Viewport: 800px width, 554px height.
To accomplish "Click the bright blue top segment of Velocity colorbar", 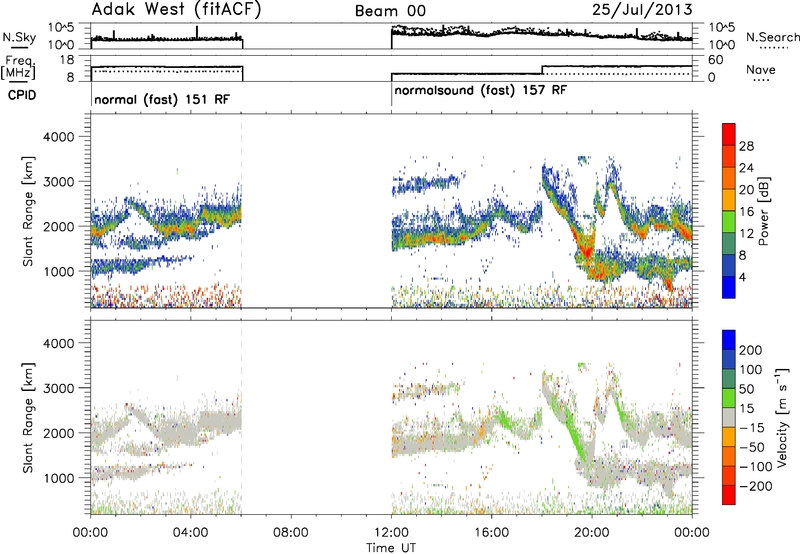I will tap(729, 340).
